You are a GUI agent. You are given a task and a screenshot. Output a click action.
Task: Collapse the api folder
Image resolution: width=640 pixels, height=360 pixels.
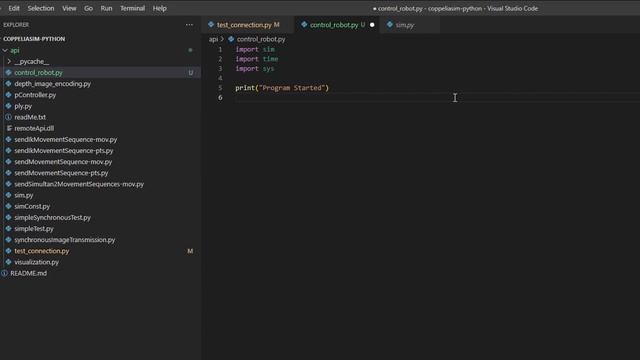click(15, 50)
